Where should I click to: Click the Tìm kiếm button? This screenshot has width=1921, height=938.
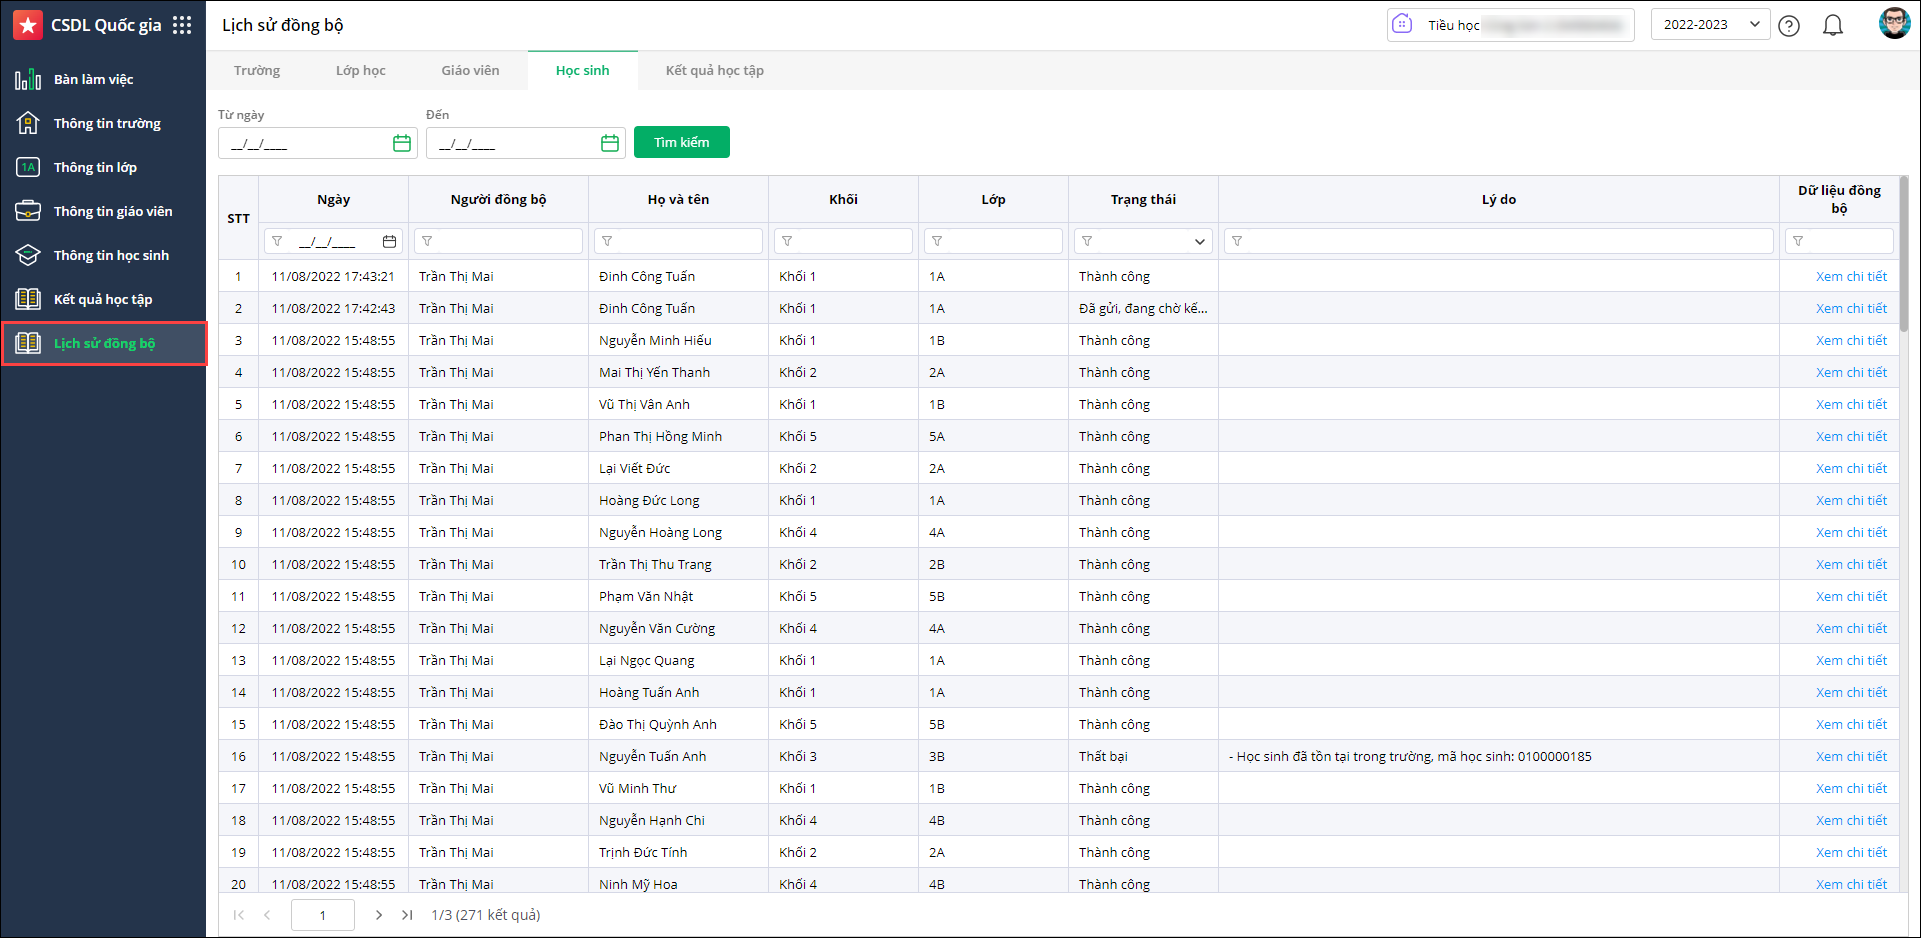681,142
